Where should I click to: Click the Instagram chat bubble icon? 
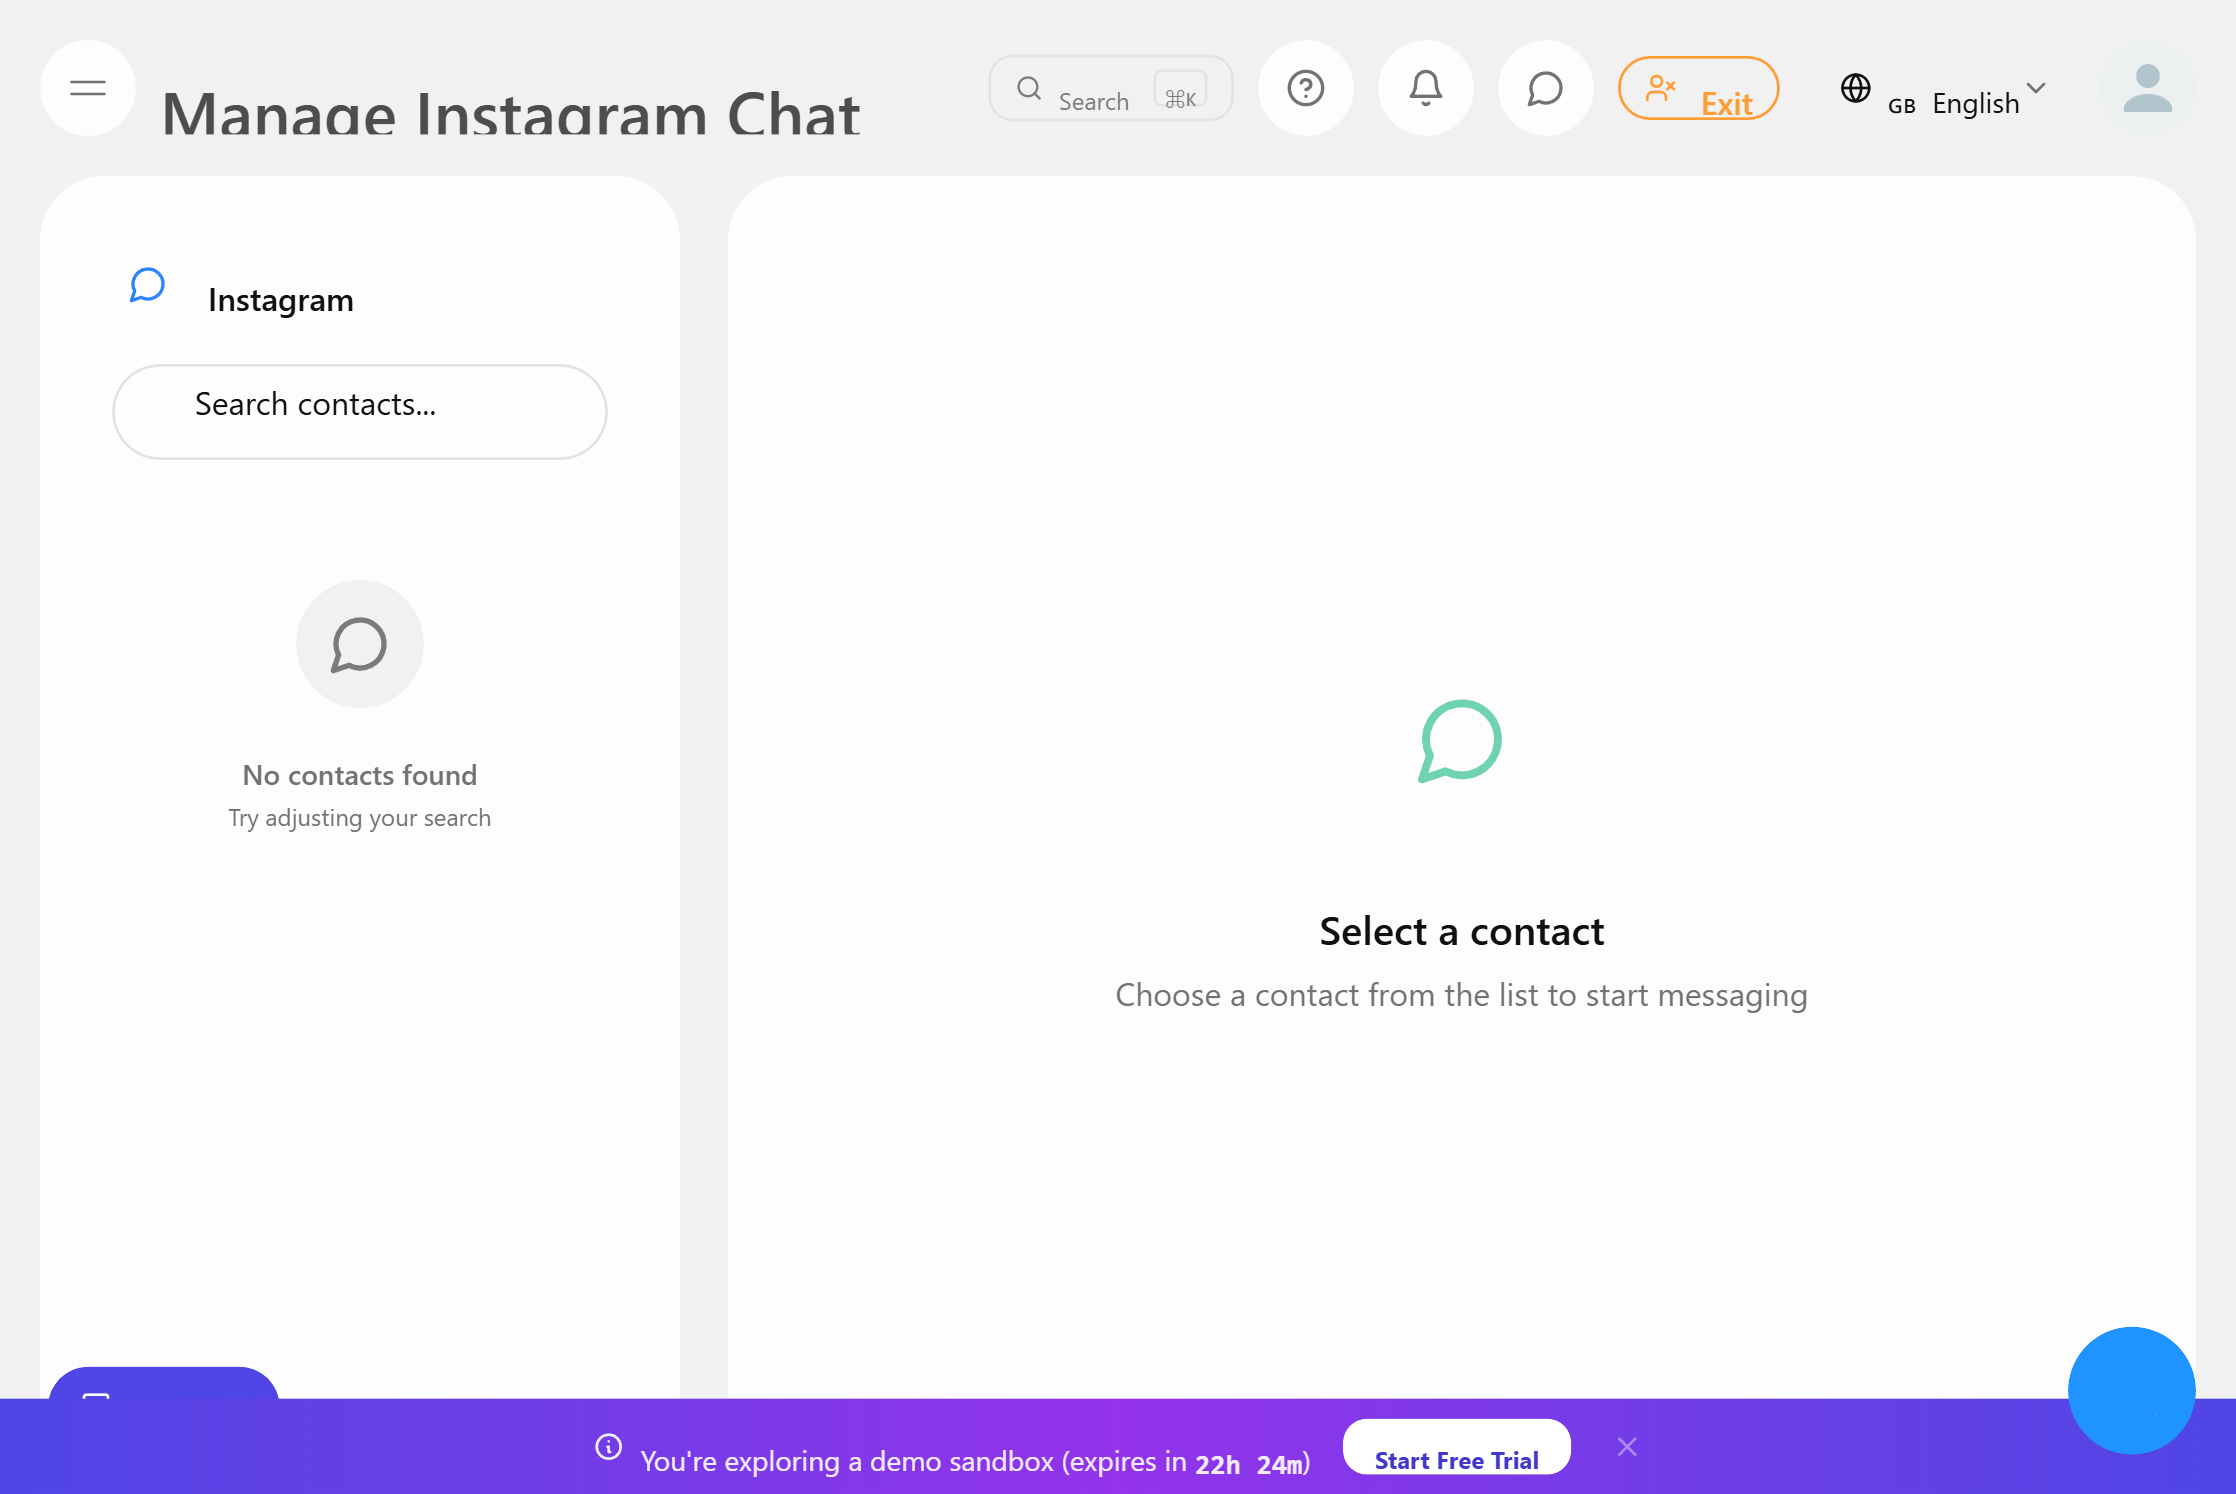click(x=147, y=286)
